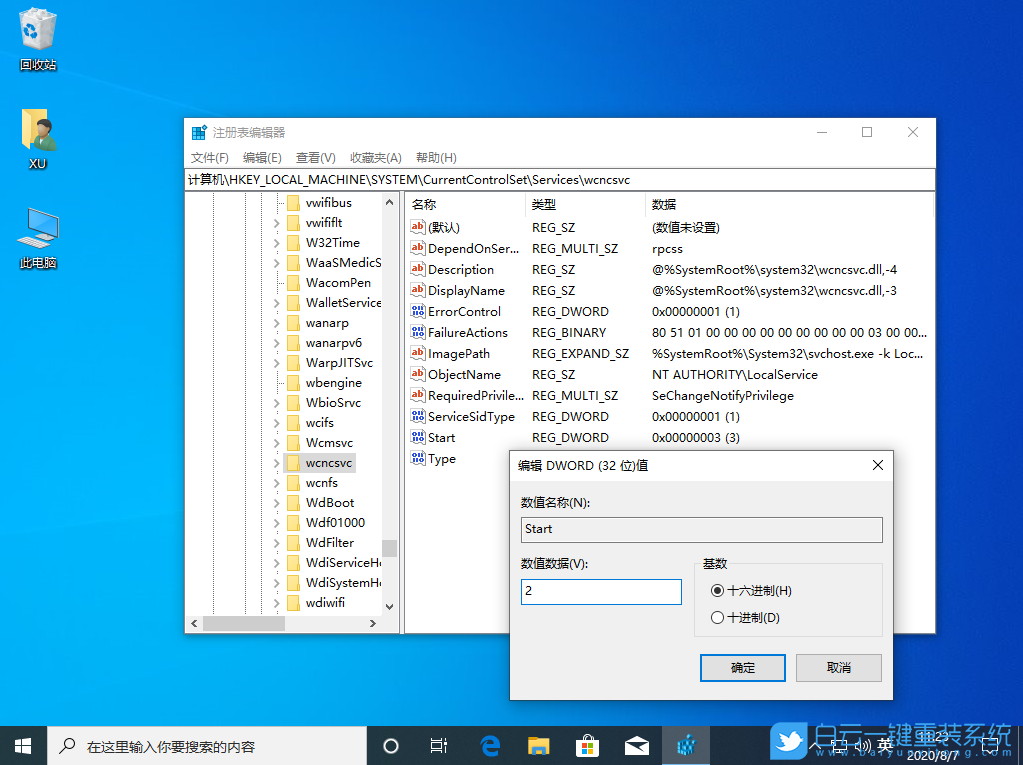Cancel the DWORD edit dialog

[838, 667]
